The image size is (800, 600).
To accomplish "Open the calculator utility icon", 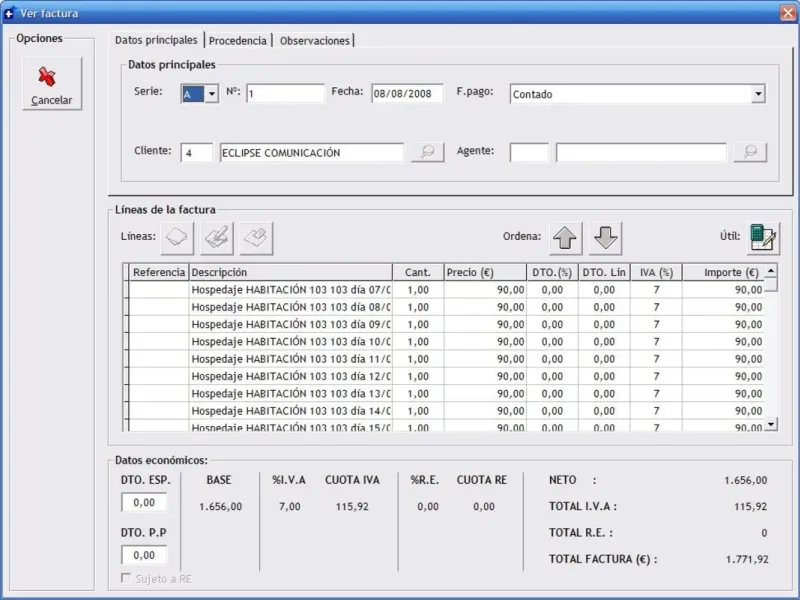I will 763,238.
